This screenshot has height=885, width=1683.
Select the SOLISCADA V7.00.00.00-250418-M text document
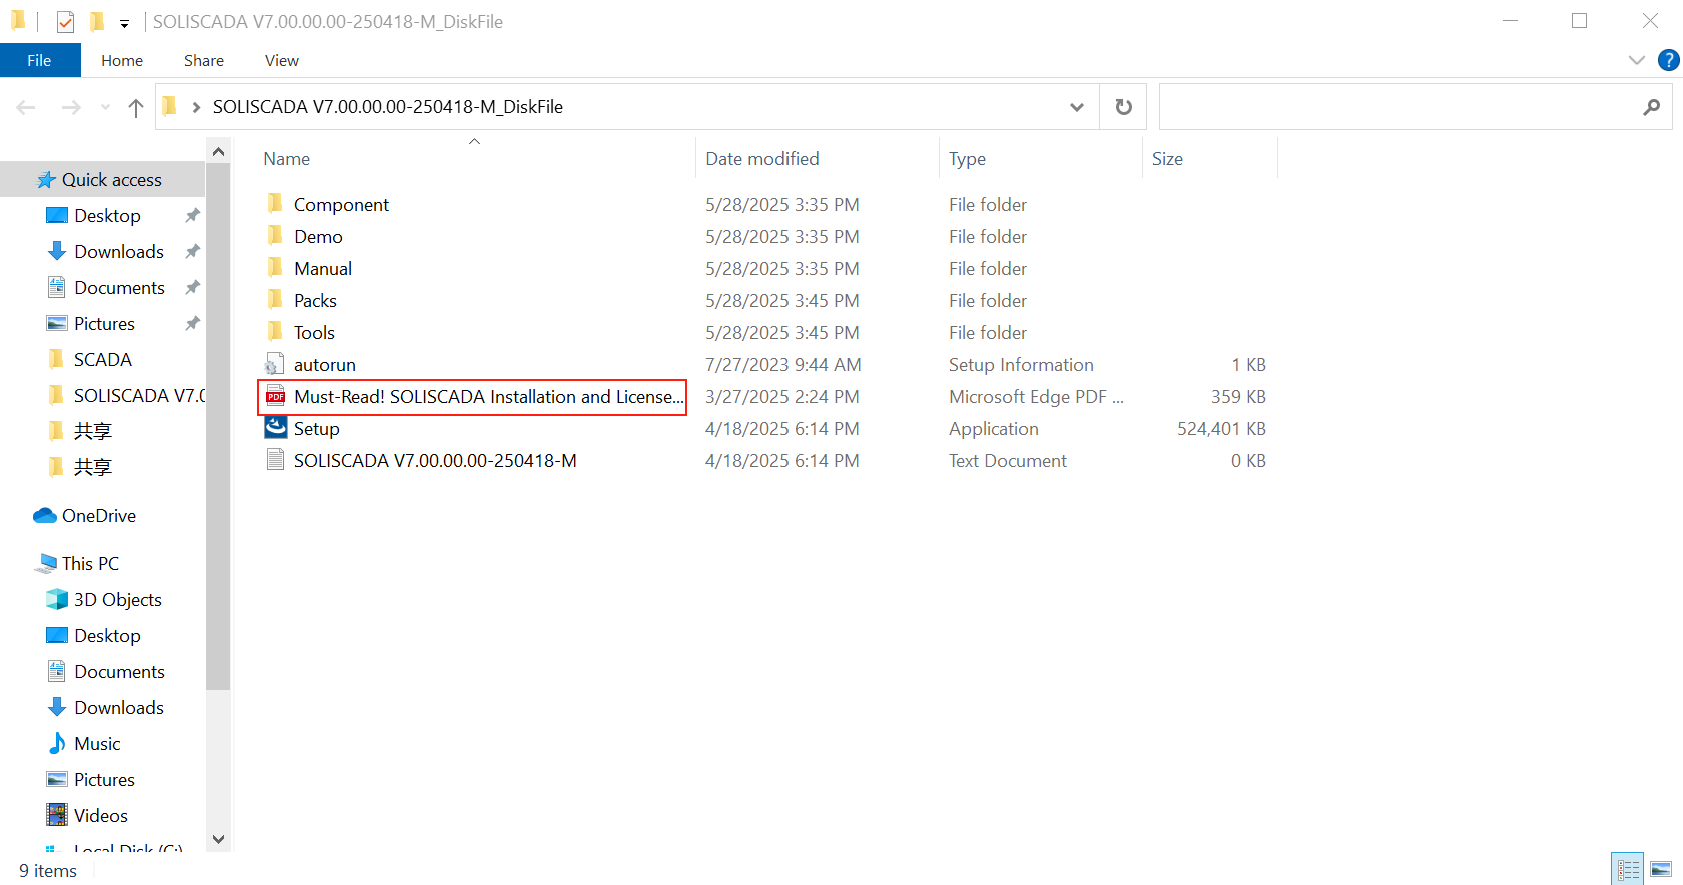click(435, 461)
